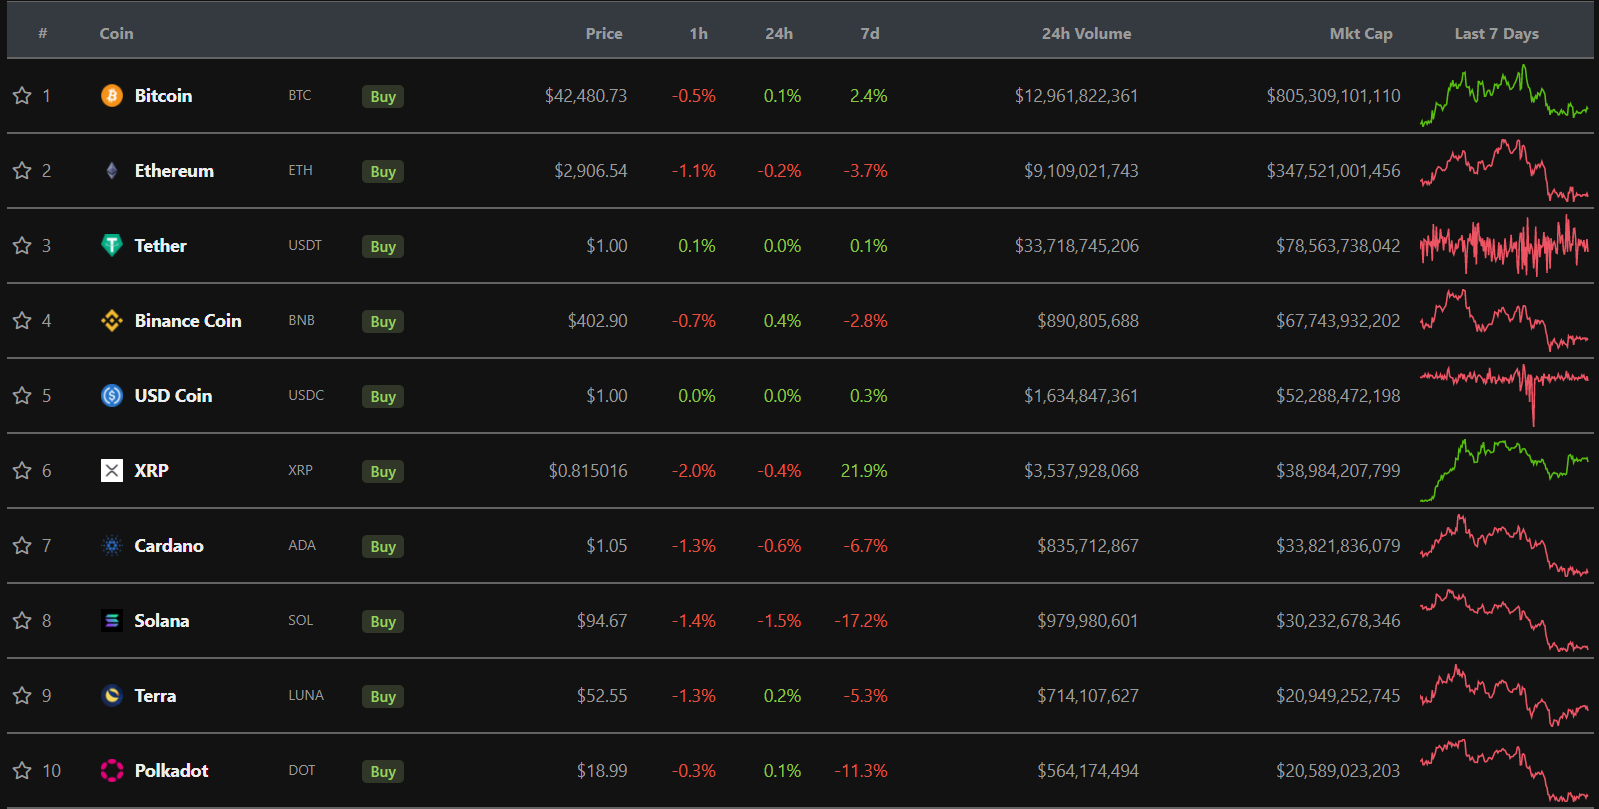Click the Ethereum diamond logo icon

click(x=112, y=170)
